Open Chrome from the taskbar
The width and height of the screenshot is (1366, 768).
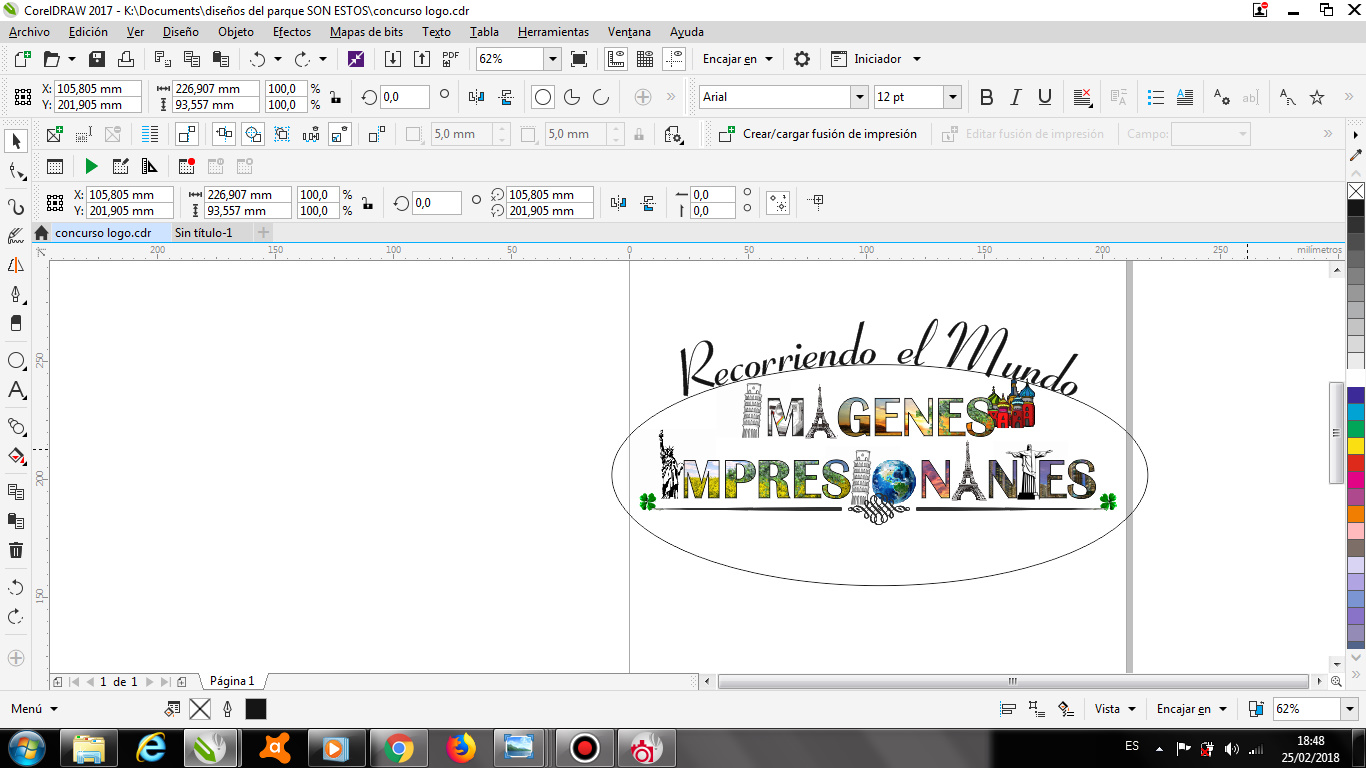click(399, 747)
